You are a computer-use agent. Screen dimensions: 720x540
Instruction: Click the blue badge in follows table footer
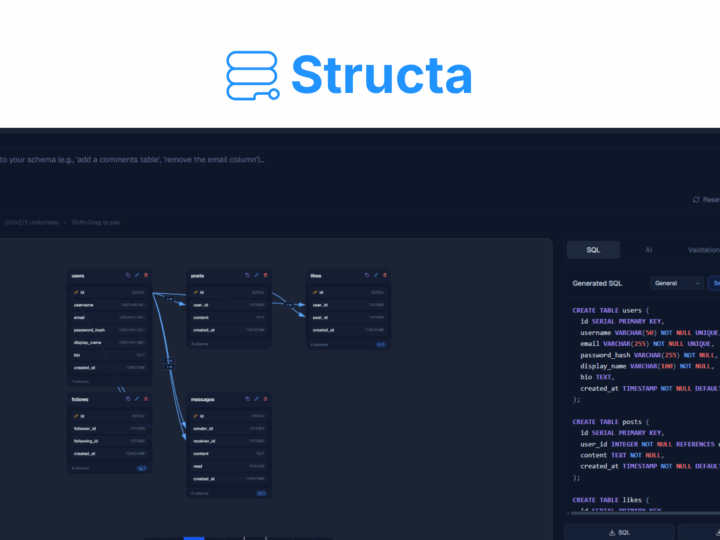pyautogui.click(x=142, y=468)
